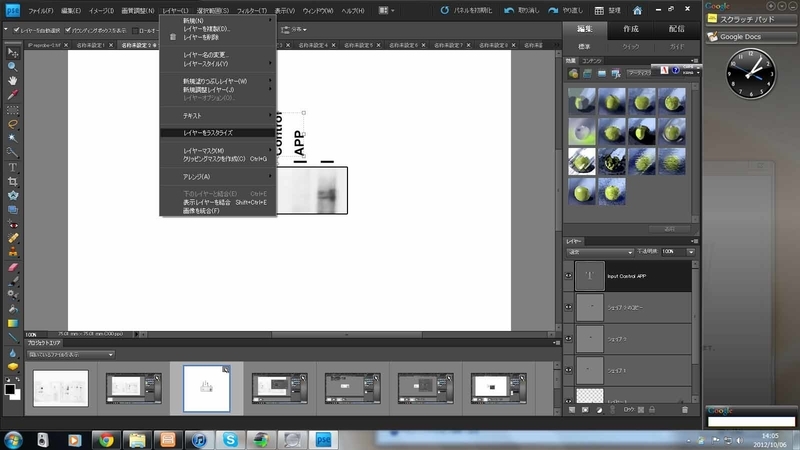This screenshot has width=800, height=450.
Task: Open the arrange documents dropdown in top bar
Action: click(x=387, y=10)
